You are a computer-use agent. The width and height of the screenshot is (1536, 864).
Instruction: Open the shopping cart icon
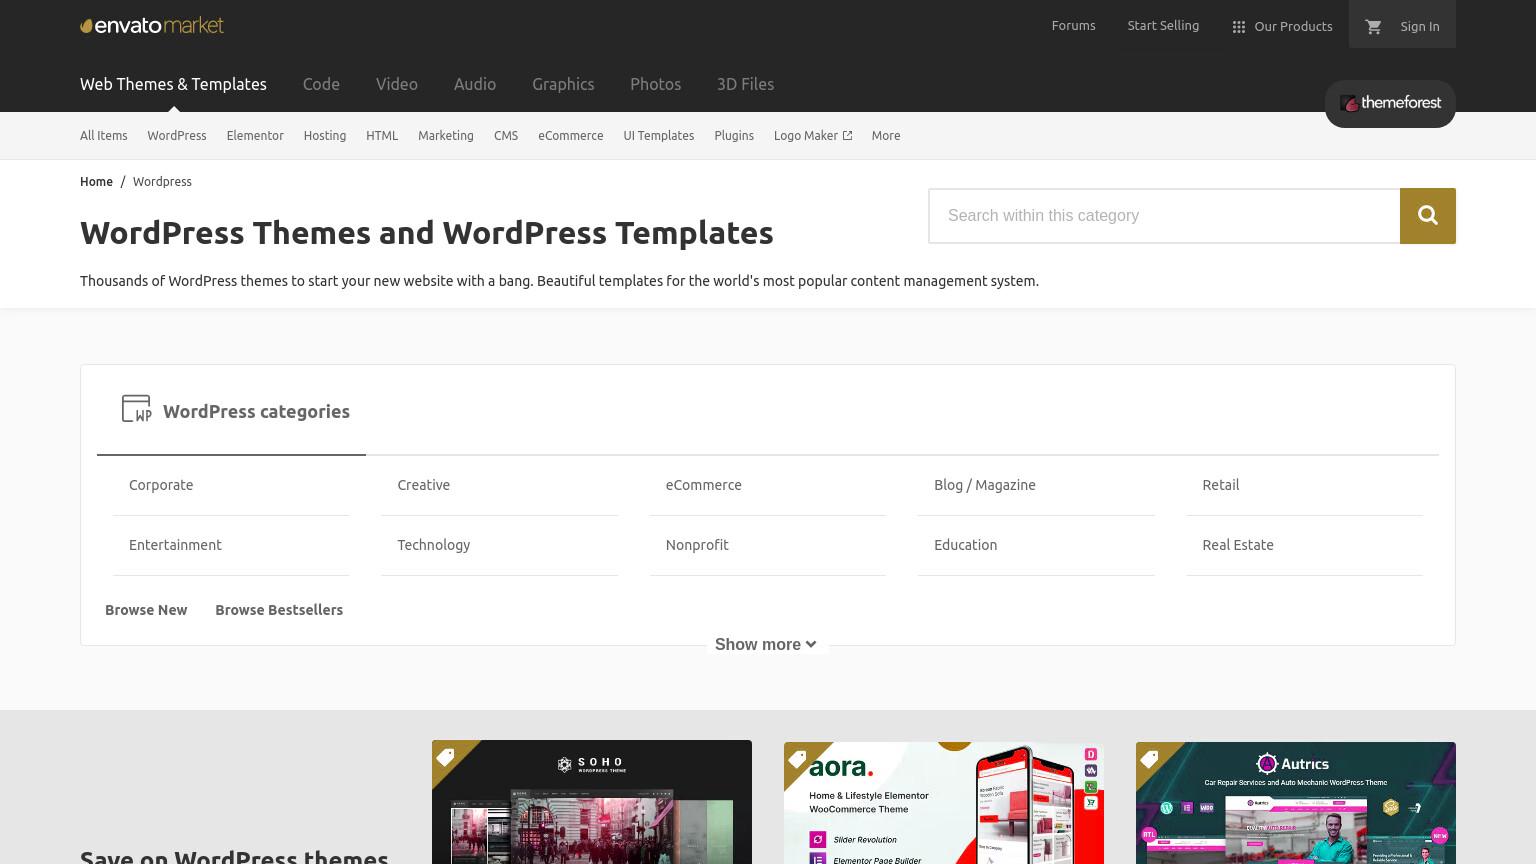[1373, 26]
